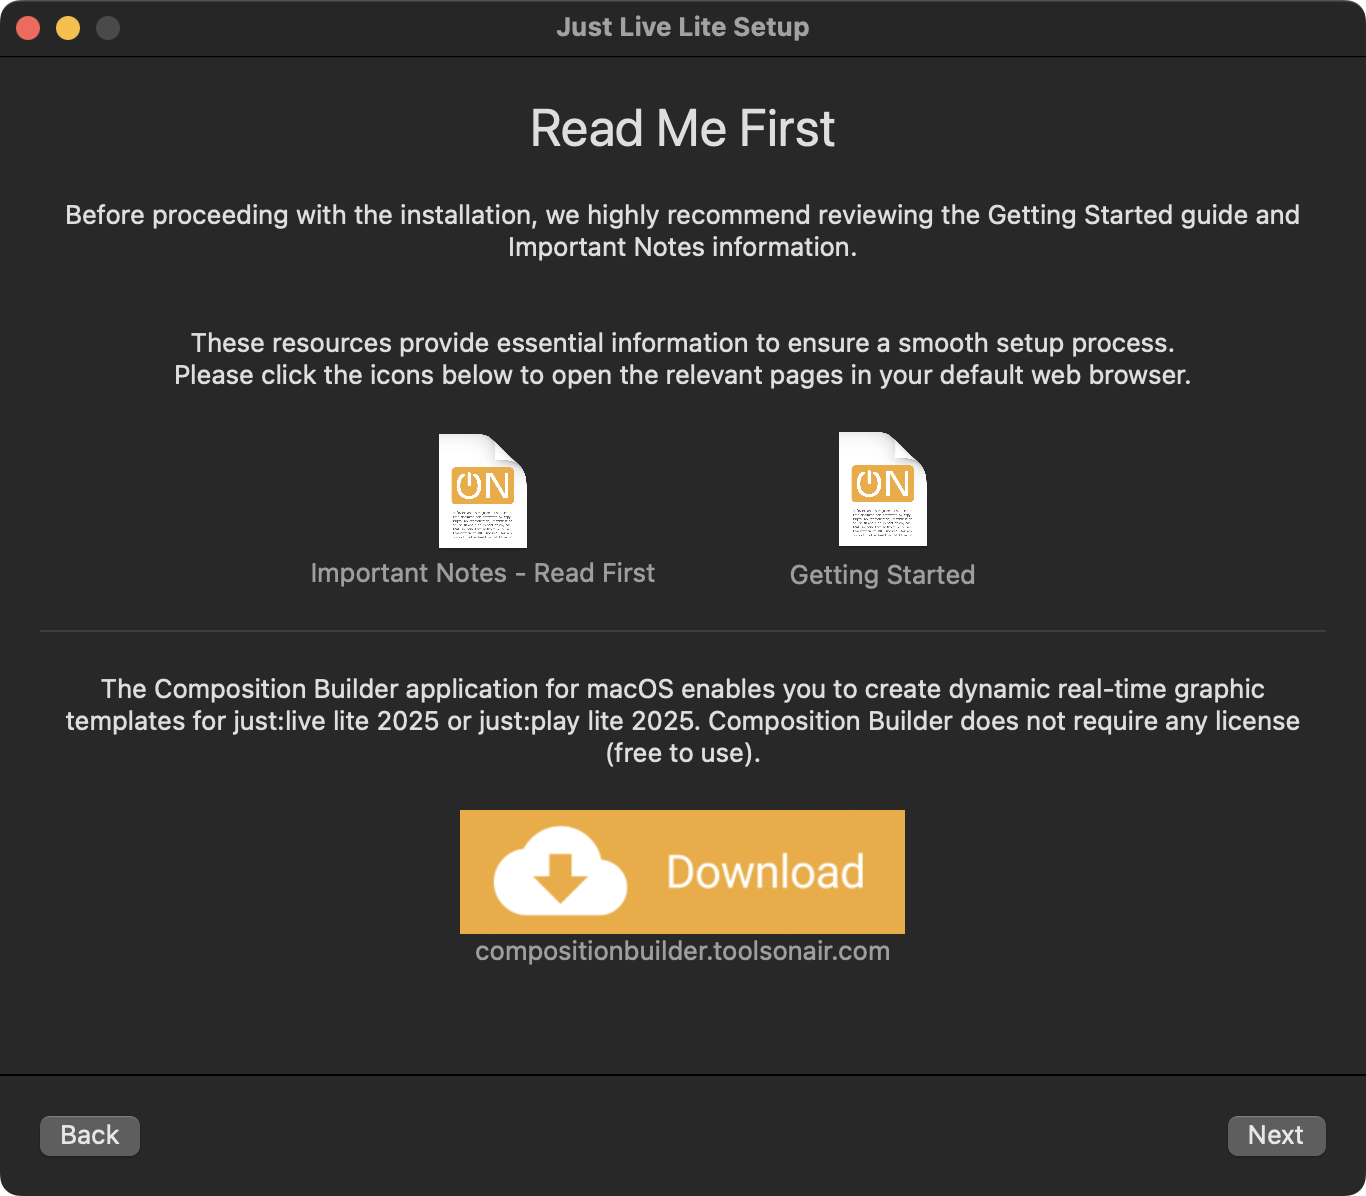Image resolution: width=1366 pixels, height=1196 pixels.
Task: Go back to the previous setup step
Action: coord(90,1136)
